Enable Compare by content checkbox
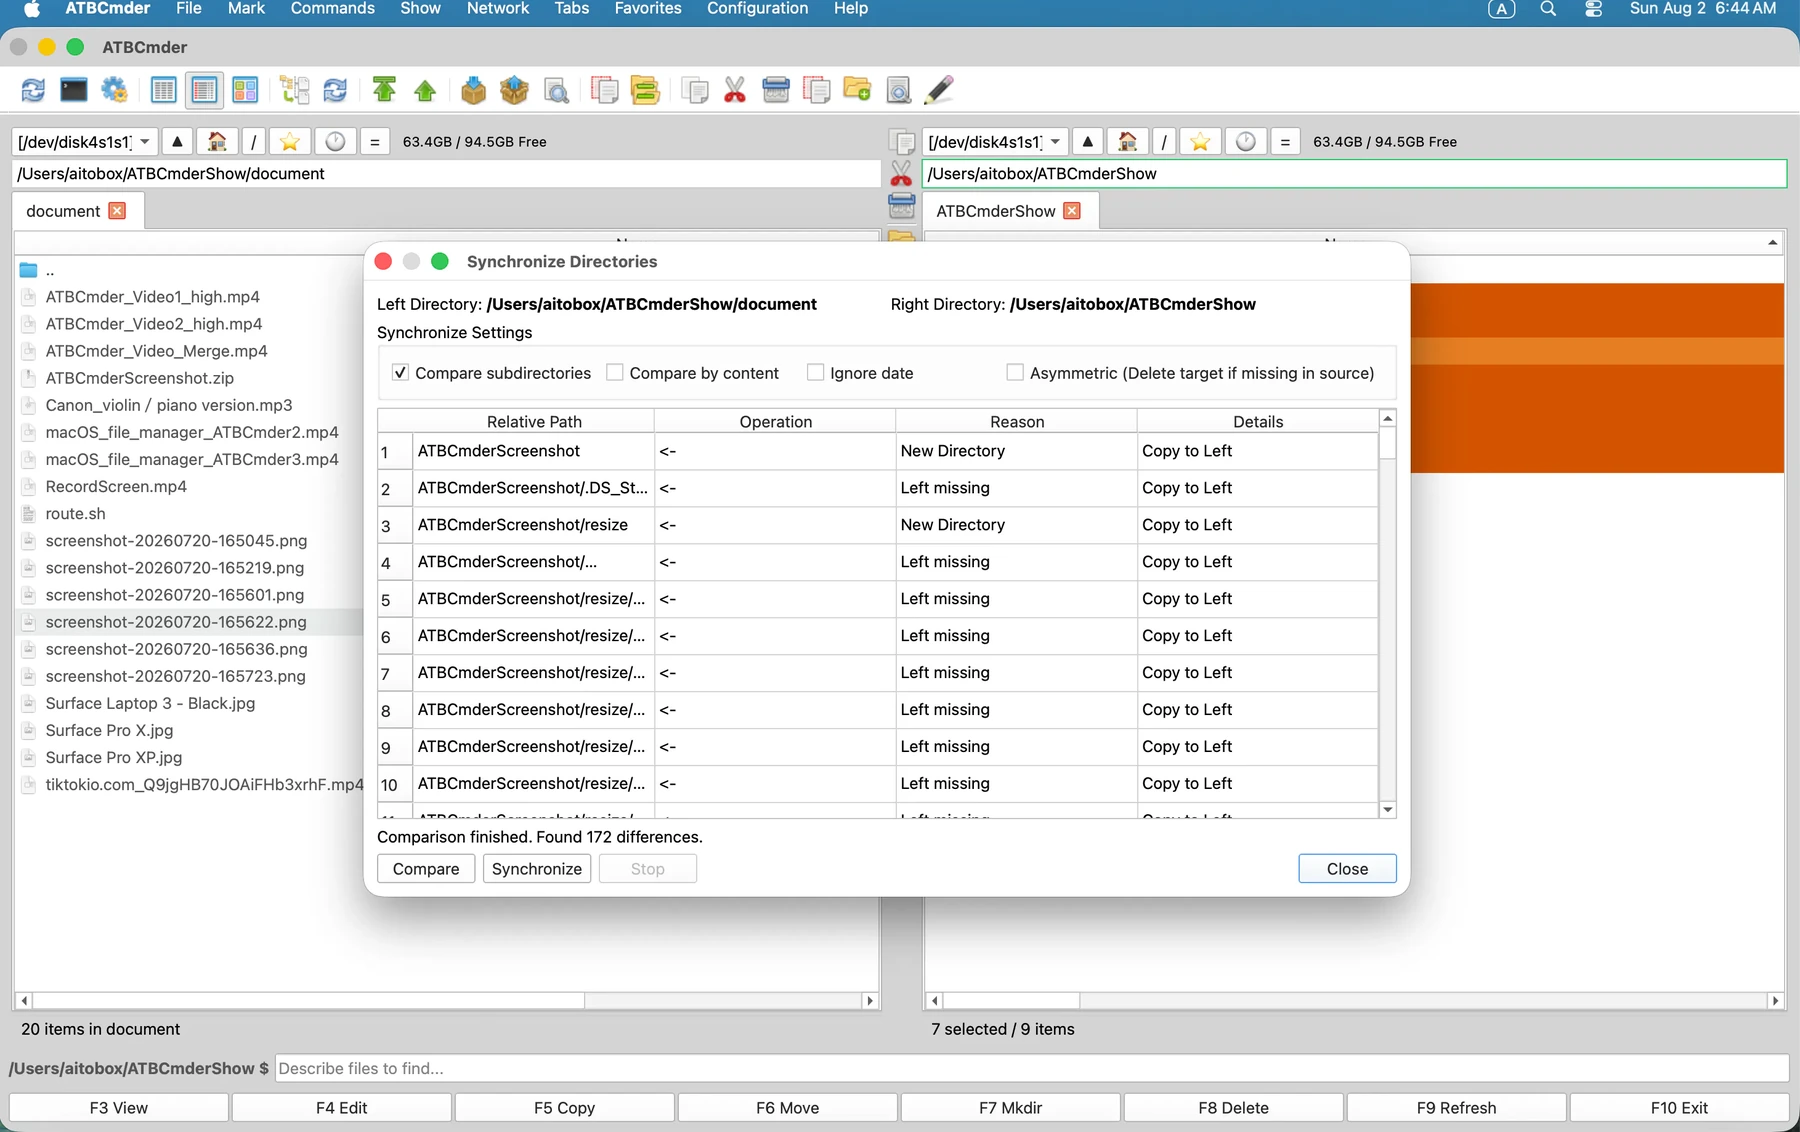Image resolution: width=1800 pixels, height=1132 pixels. [615, 373]
